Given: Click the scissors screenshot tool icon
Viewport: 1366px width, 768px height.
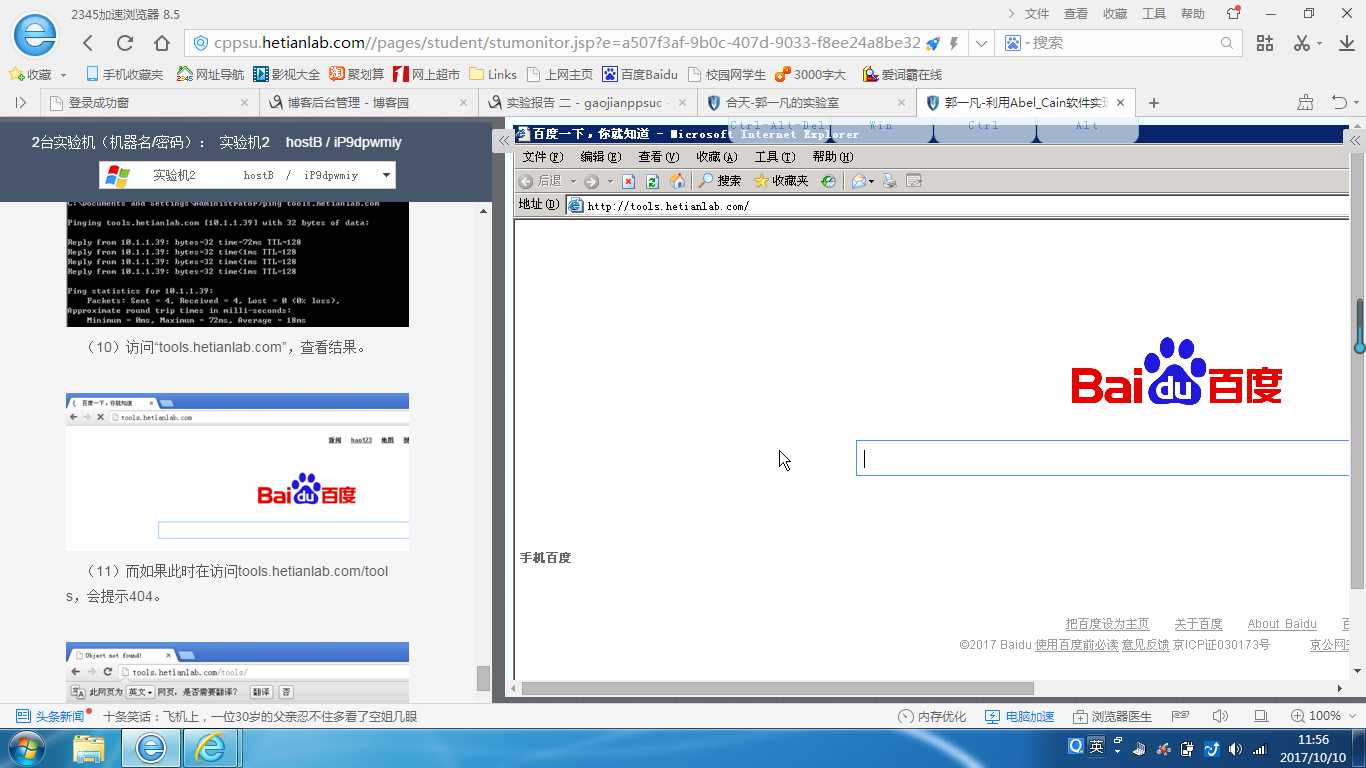Looking at the screenshot, I should (1301, 43).
